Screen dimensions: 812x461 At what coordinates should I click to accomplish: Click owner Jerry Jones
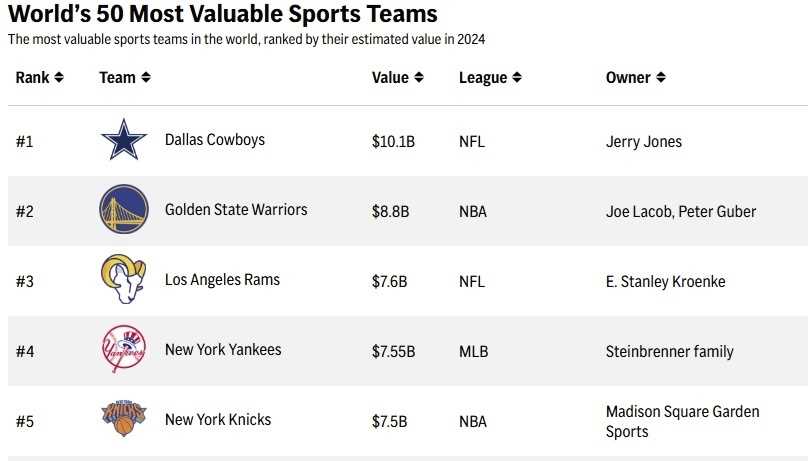click(644, 142)
